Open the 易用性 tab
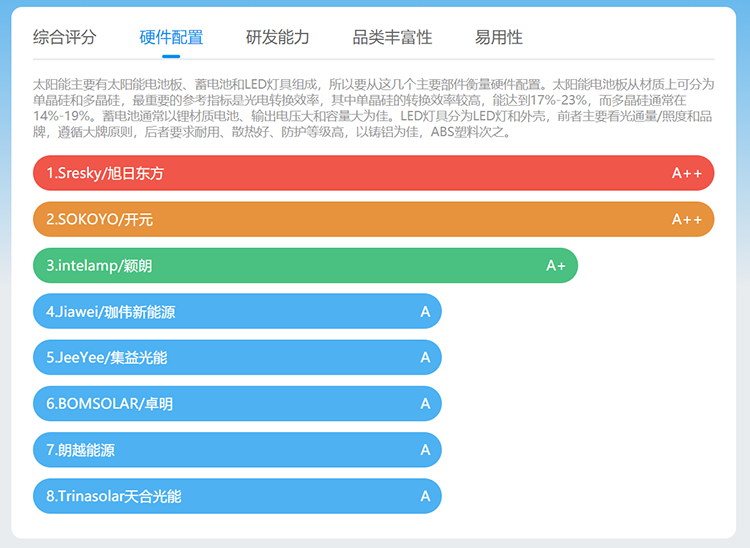 (x=498, y=37)
